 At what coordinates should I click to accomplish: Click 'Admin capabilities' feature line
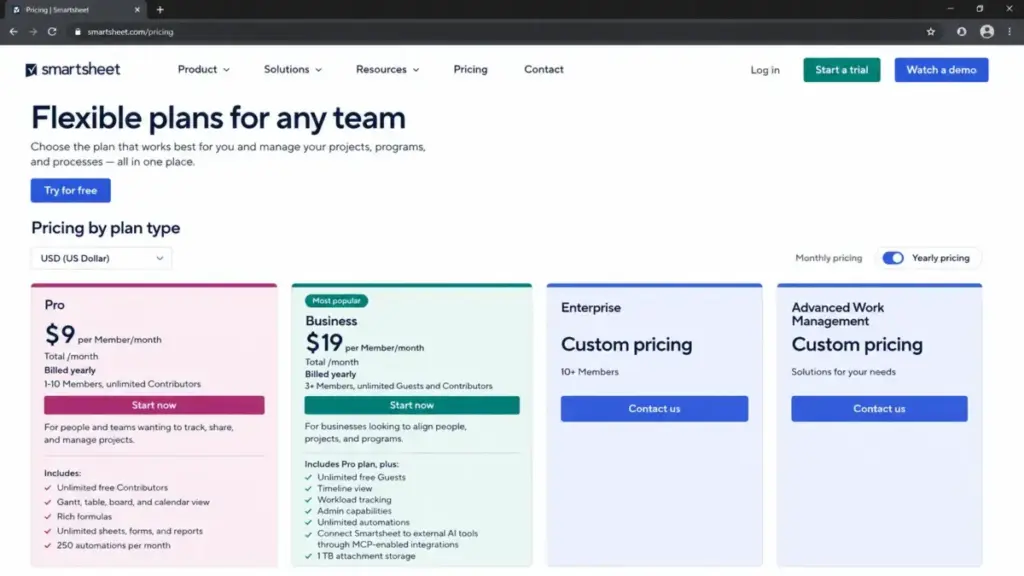coord(354,511)
